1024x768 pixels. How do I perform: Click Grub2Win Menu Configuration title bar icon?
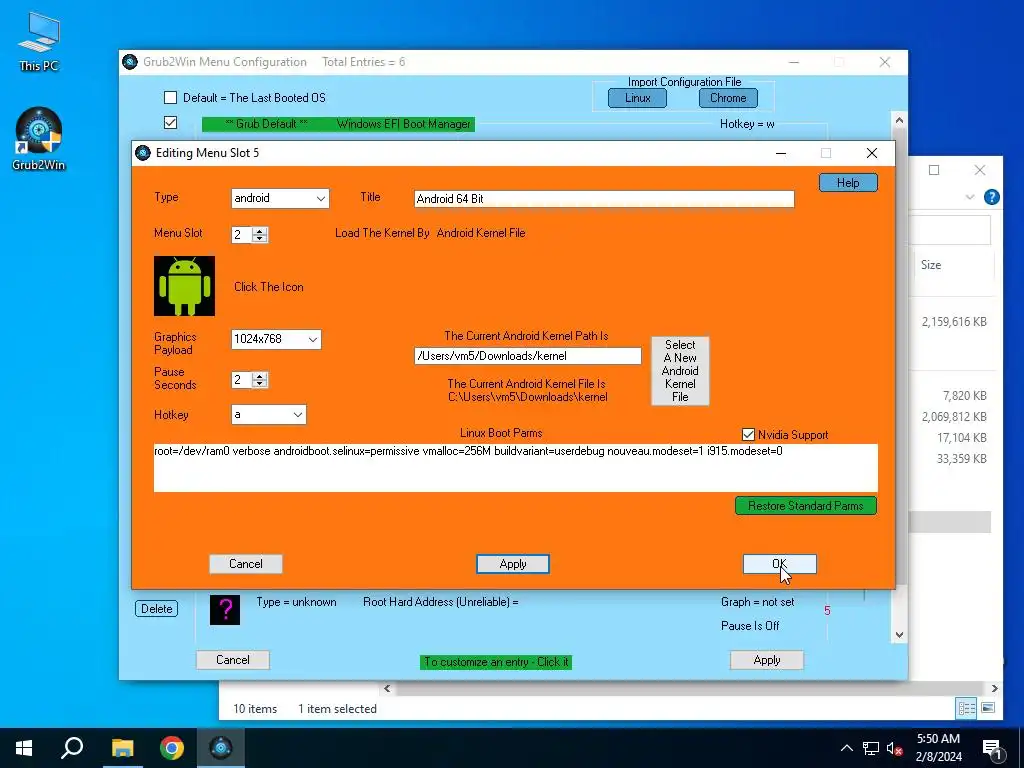(130, 62)
